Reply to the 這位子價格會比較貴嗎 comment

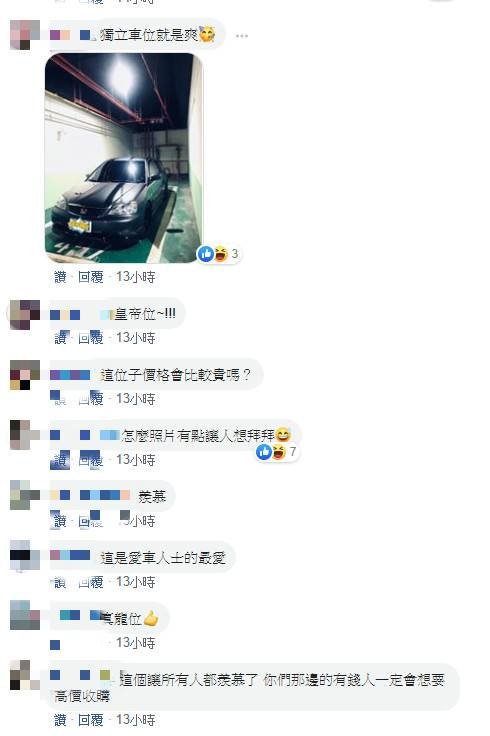tap(91, 399)
